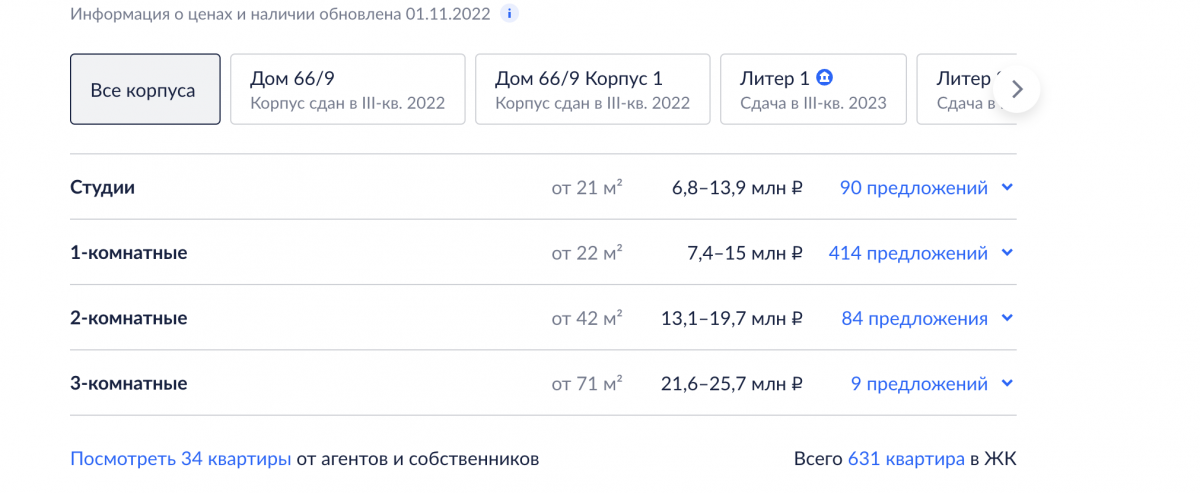Expand the 1-комнатные offers chevron

(x=1007, y=253)
